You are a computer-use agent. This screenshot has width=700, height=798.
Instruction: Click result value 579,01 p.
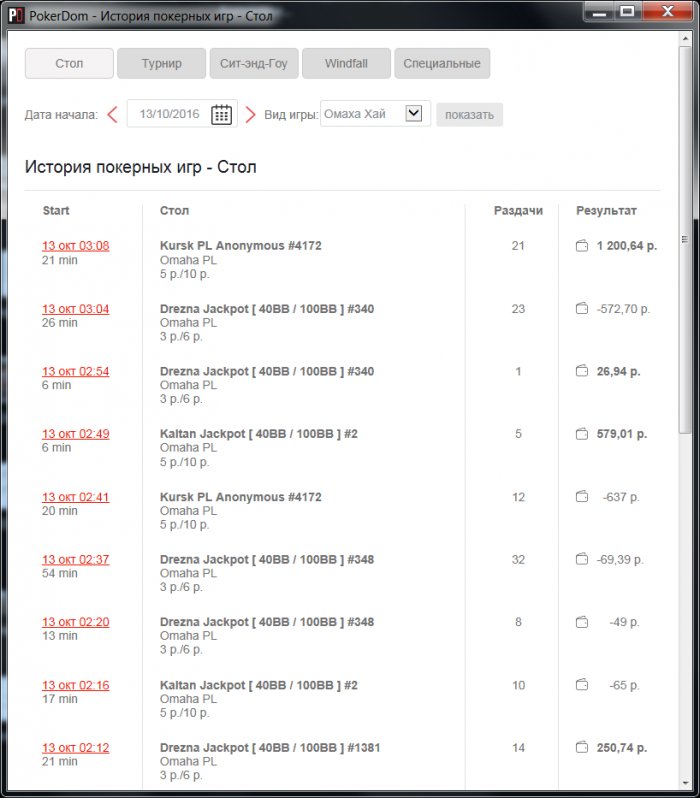click(622, 434)
